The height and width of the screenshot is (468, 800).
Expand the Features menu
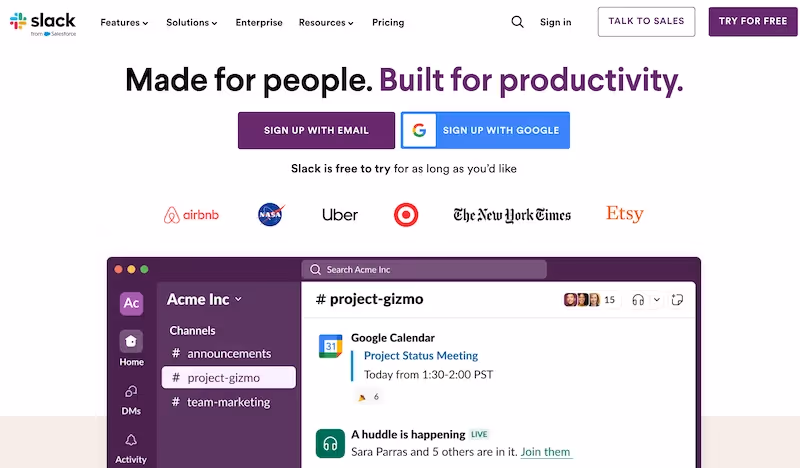point(124,22)
